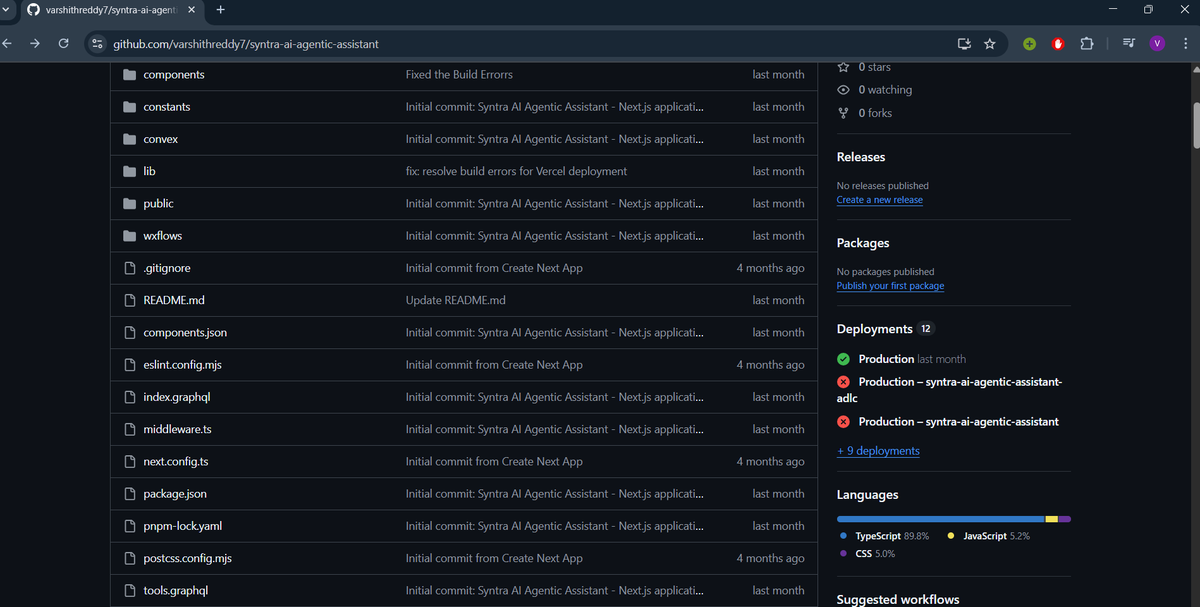The image size is (1200, 607).
Task: View site information icon in address bar
Action: 97,44
